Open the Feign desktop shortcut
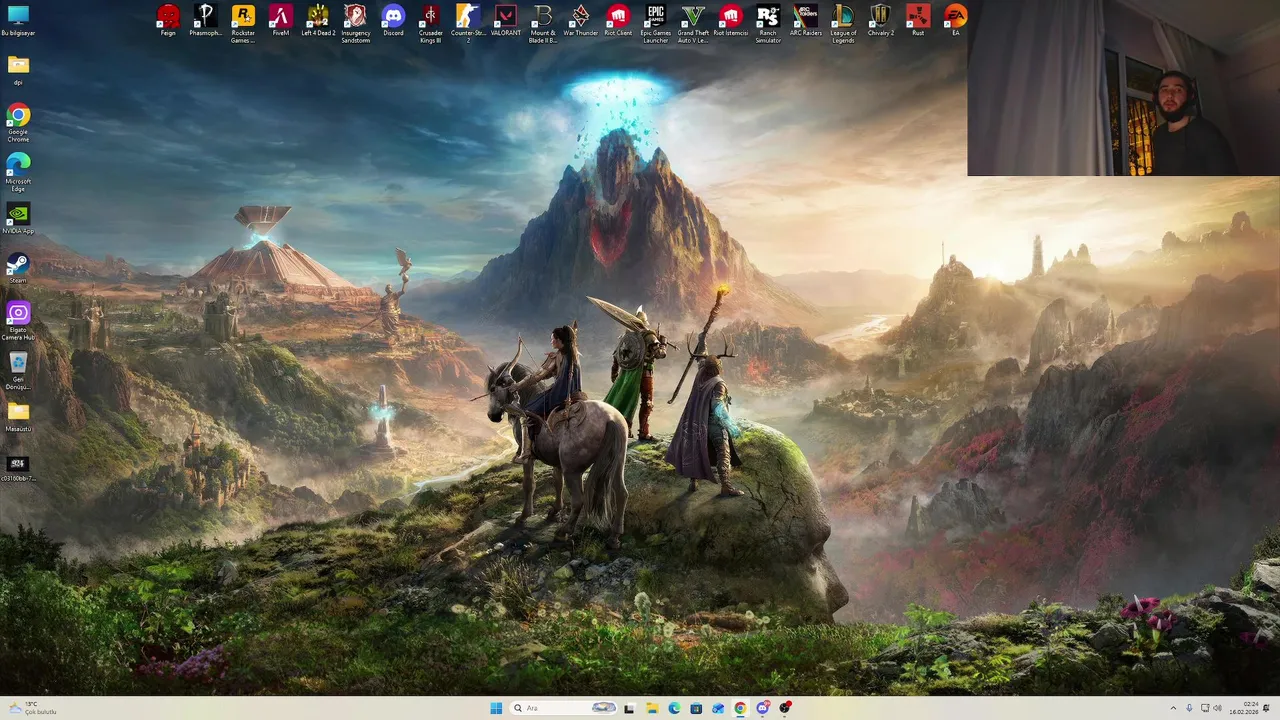Screen dimensions: 1280x720 (168, 21)
